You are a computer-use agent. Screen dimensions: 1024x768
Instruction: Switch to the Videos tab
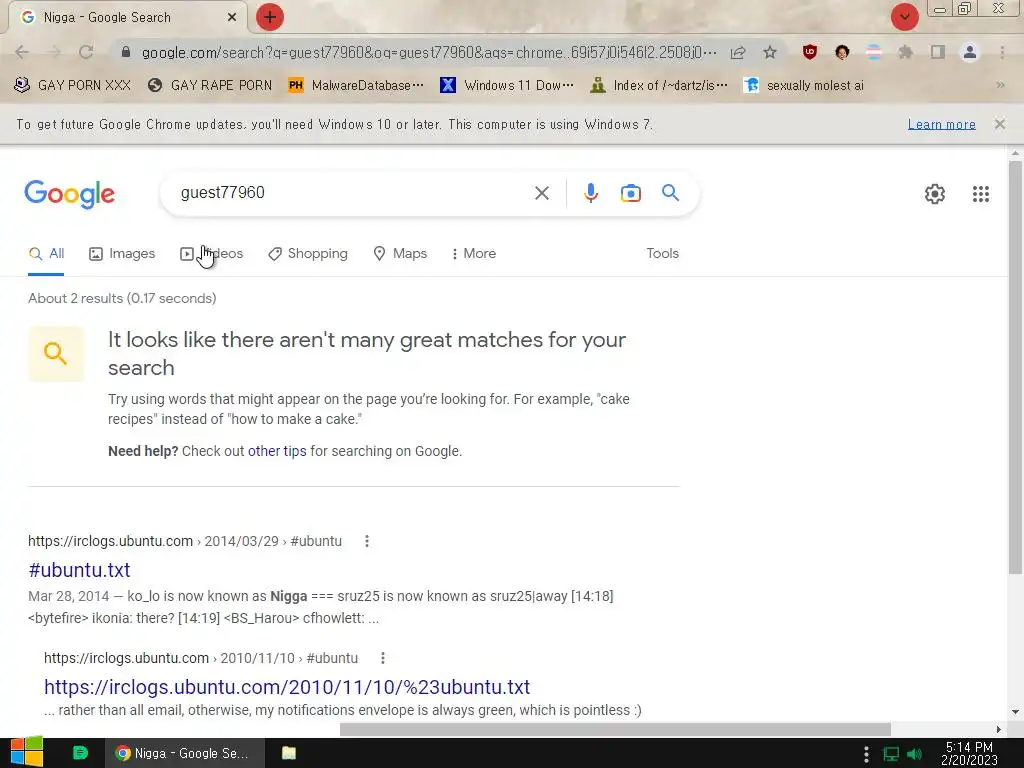click(212, 253)
